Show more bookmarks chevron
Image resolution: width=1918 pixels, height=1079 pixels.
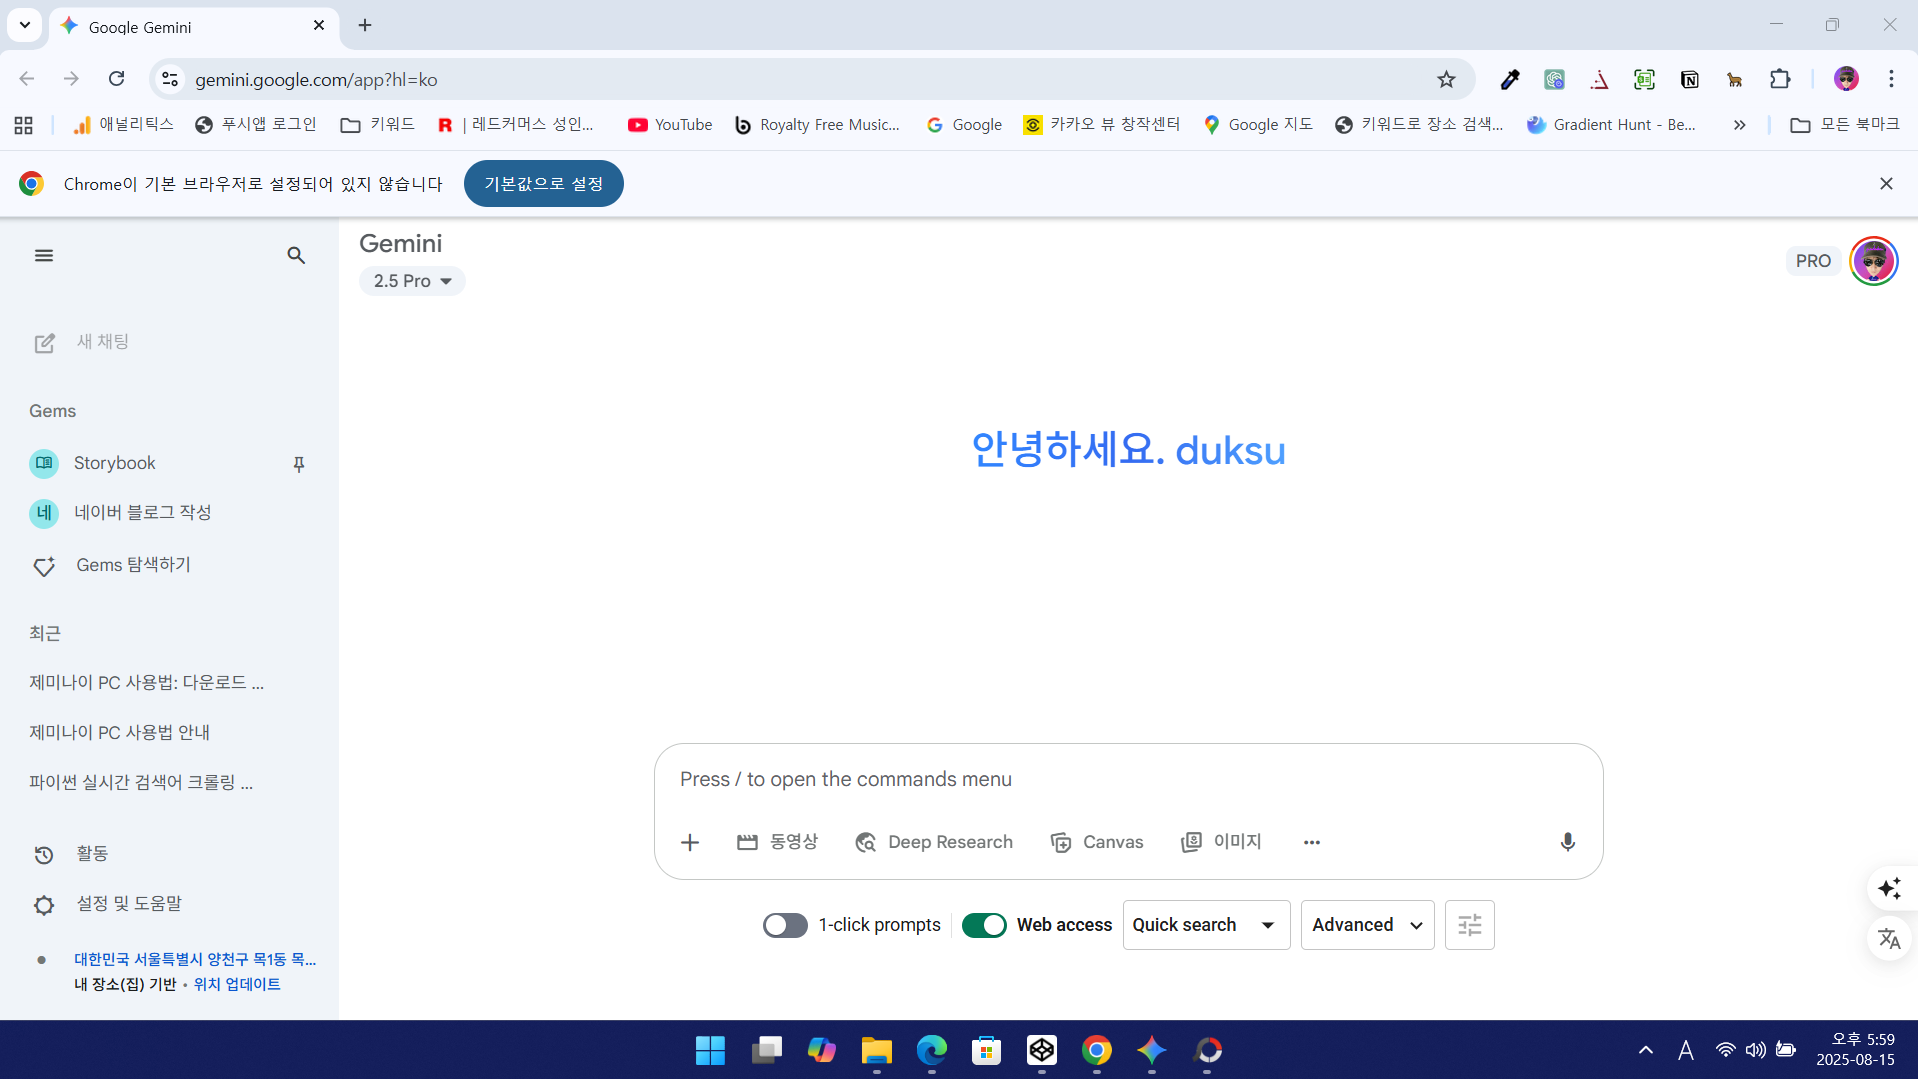1739,125
